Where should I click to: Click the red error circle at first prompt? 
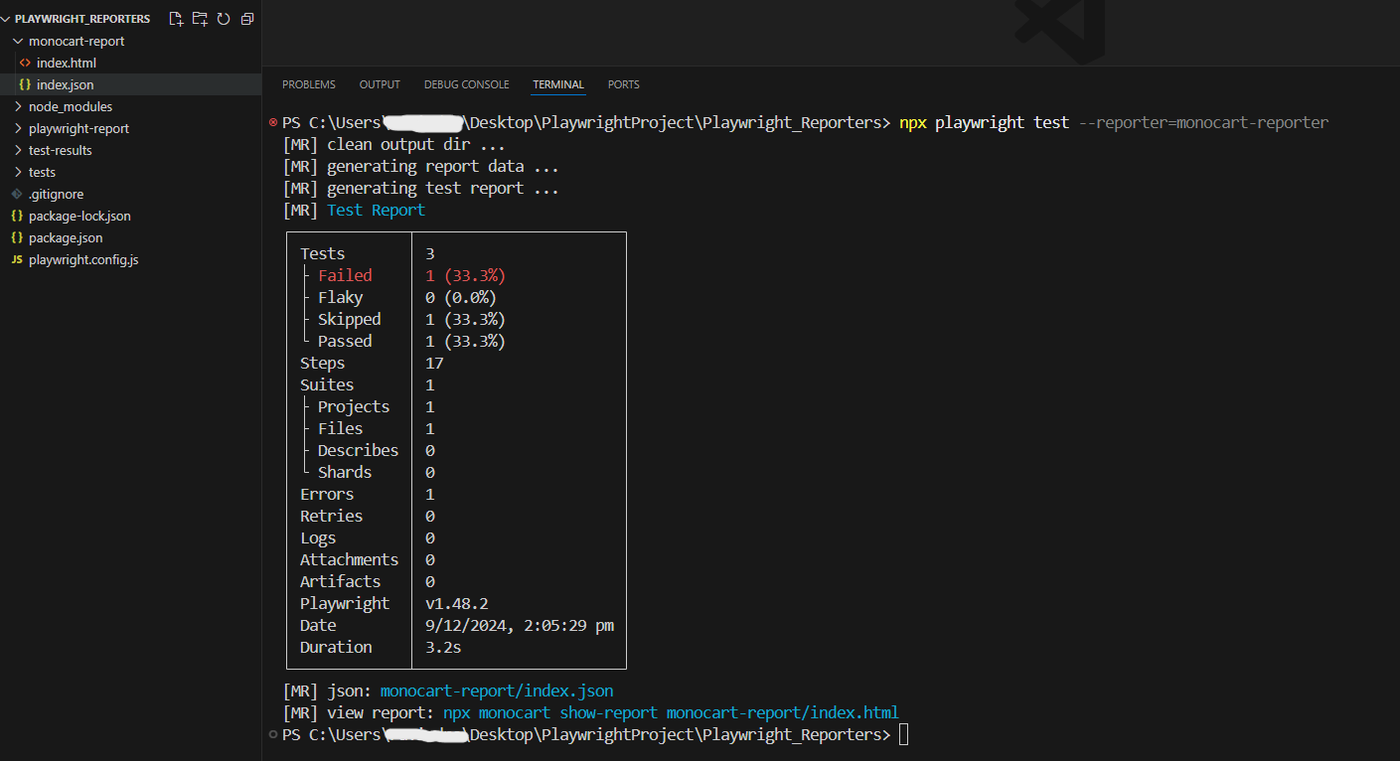point(273,123)
